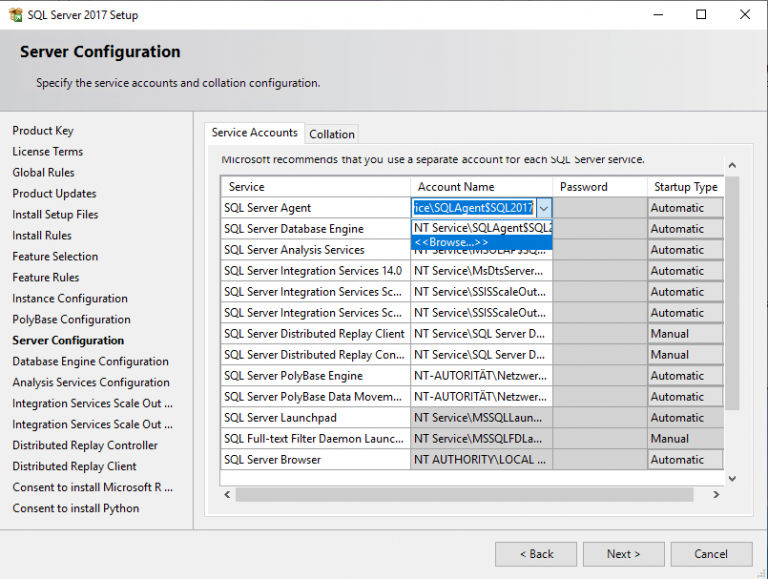
Task: Select NT Service\SQLAgent$SQL option in dropdown list
Action: (481, 228)
